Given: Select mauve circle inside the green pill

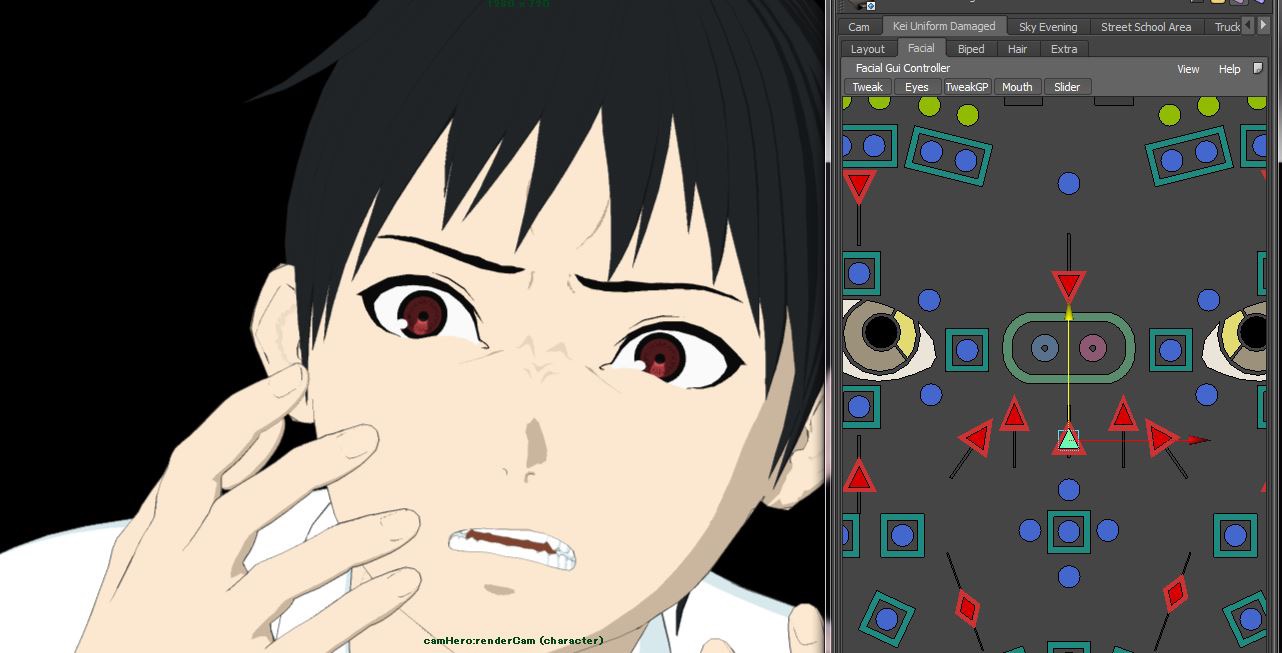Looking at the screenshot, I should tap(1093, 348).
